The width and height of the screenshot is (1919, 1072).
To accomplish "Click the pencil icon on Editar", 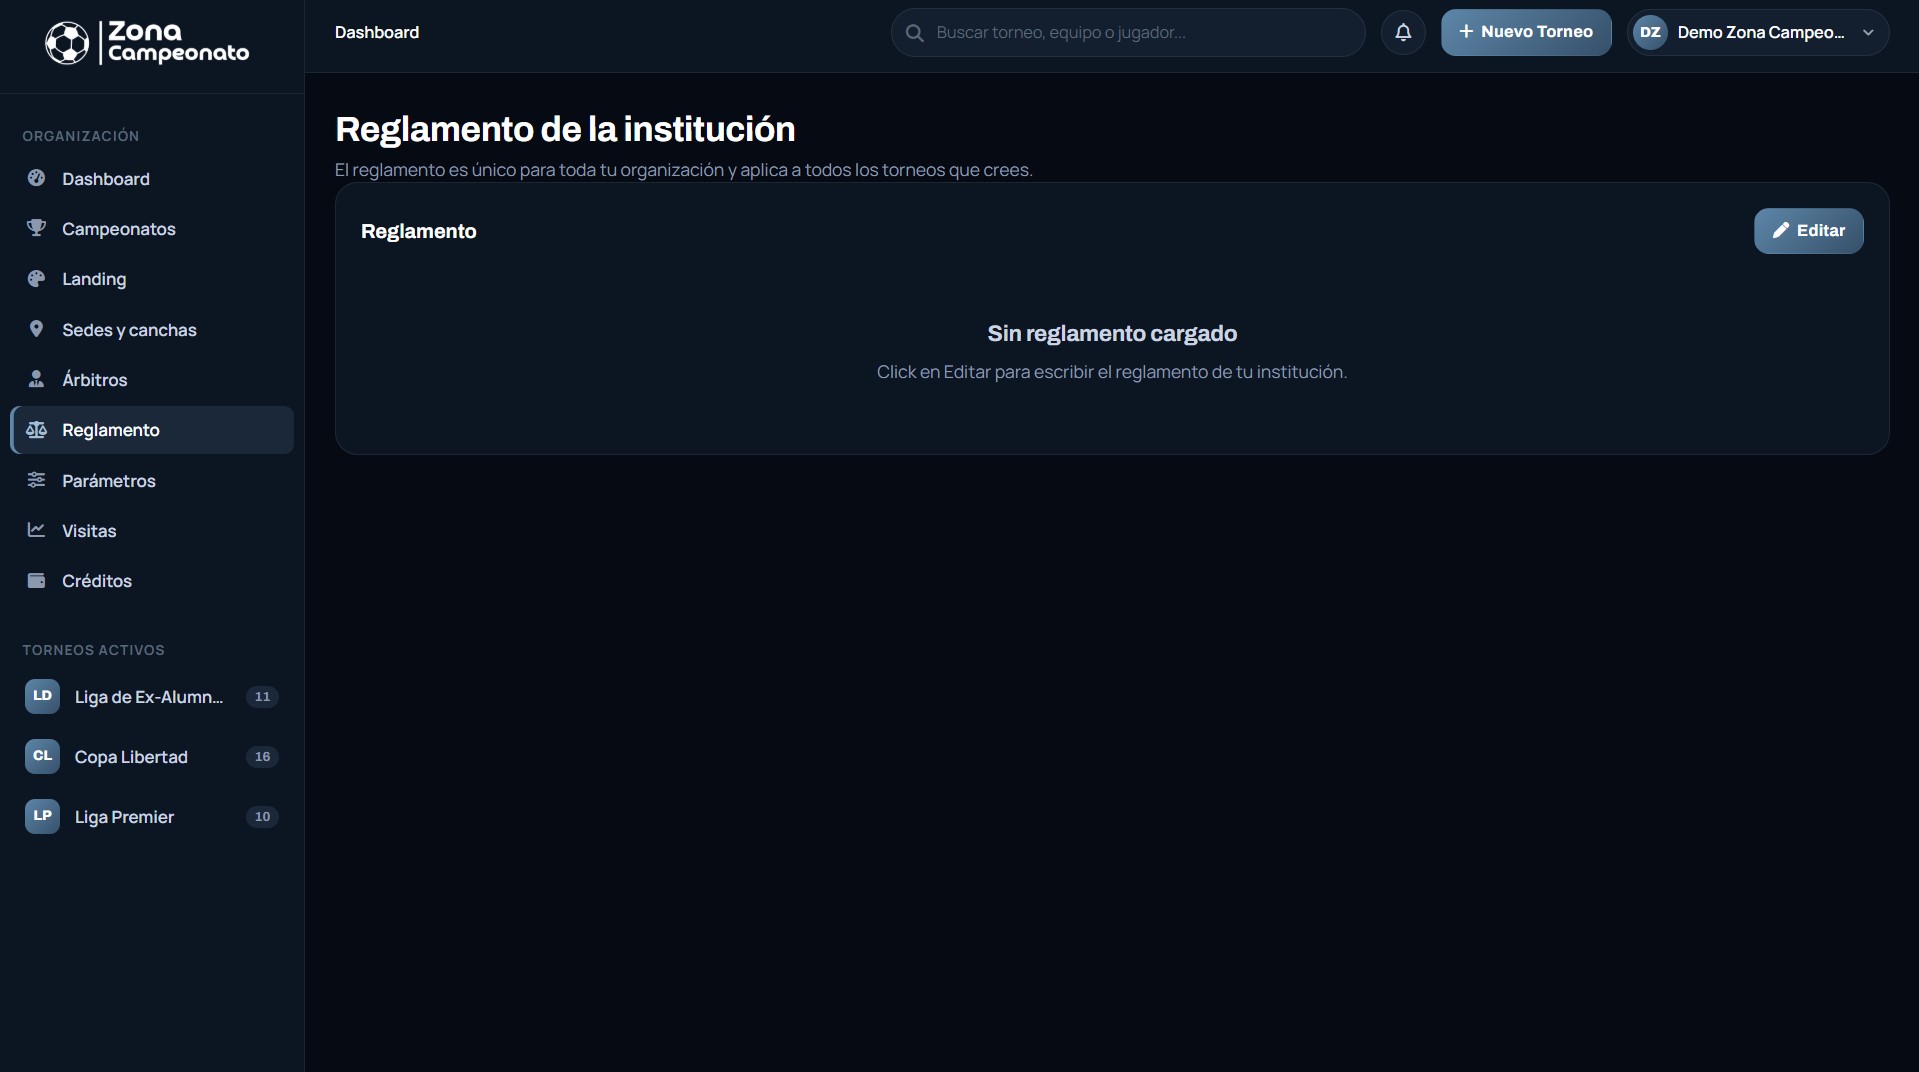I will [x=1780, y=230].
